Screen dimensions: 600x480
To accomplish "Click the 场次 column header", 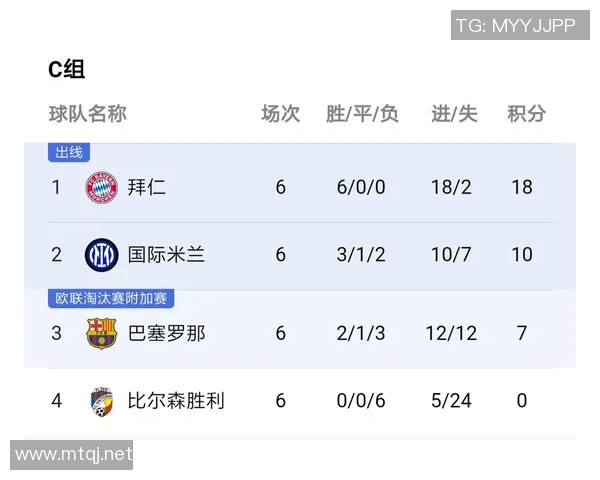I will pos(280,113).
